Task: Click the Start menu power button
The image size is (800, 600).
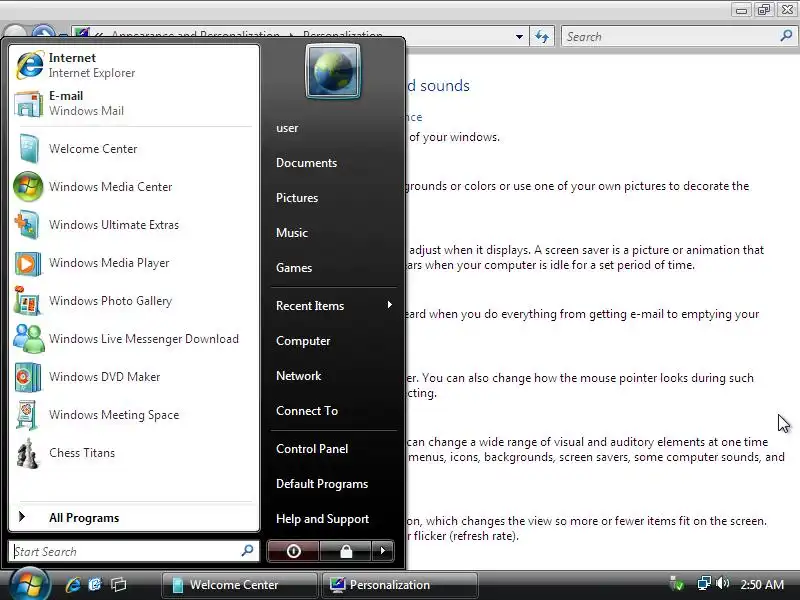Action: coord(293,551)
